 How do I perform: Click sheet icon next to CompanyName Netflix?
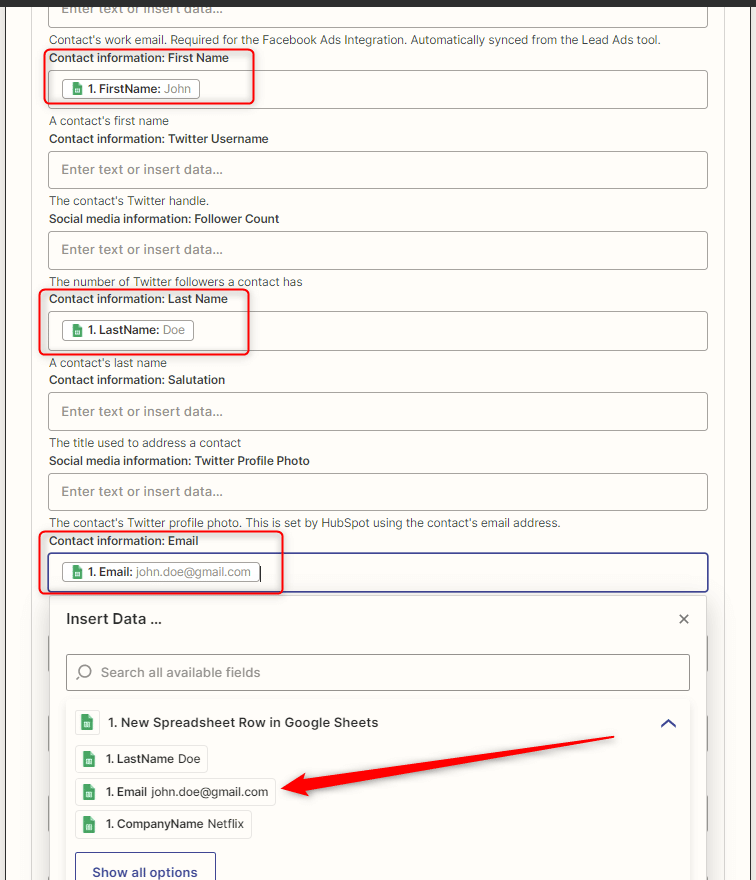point(89,824)
